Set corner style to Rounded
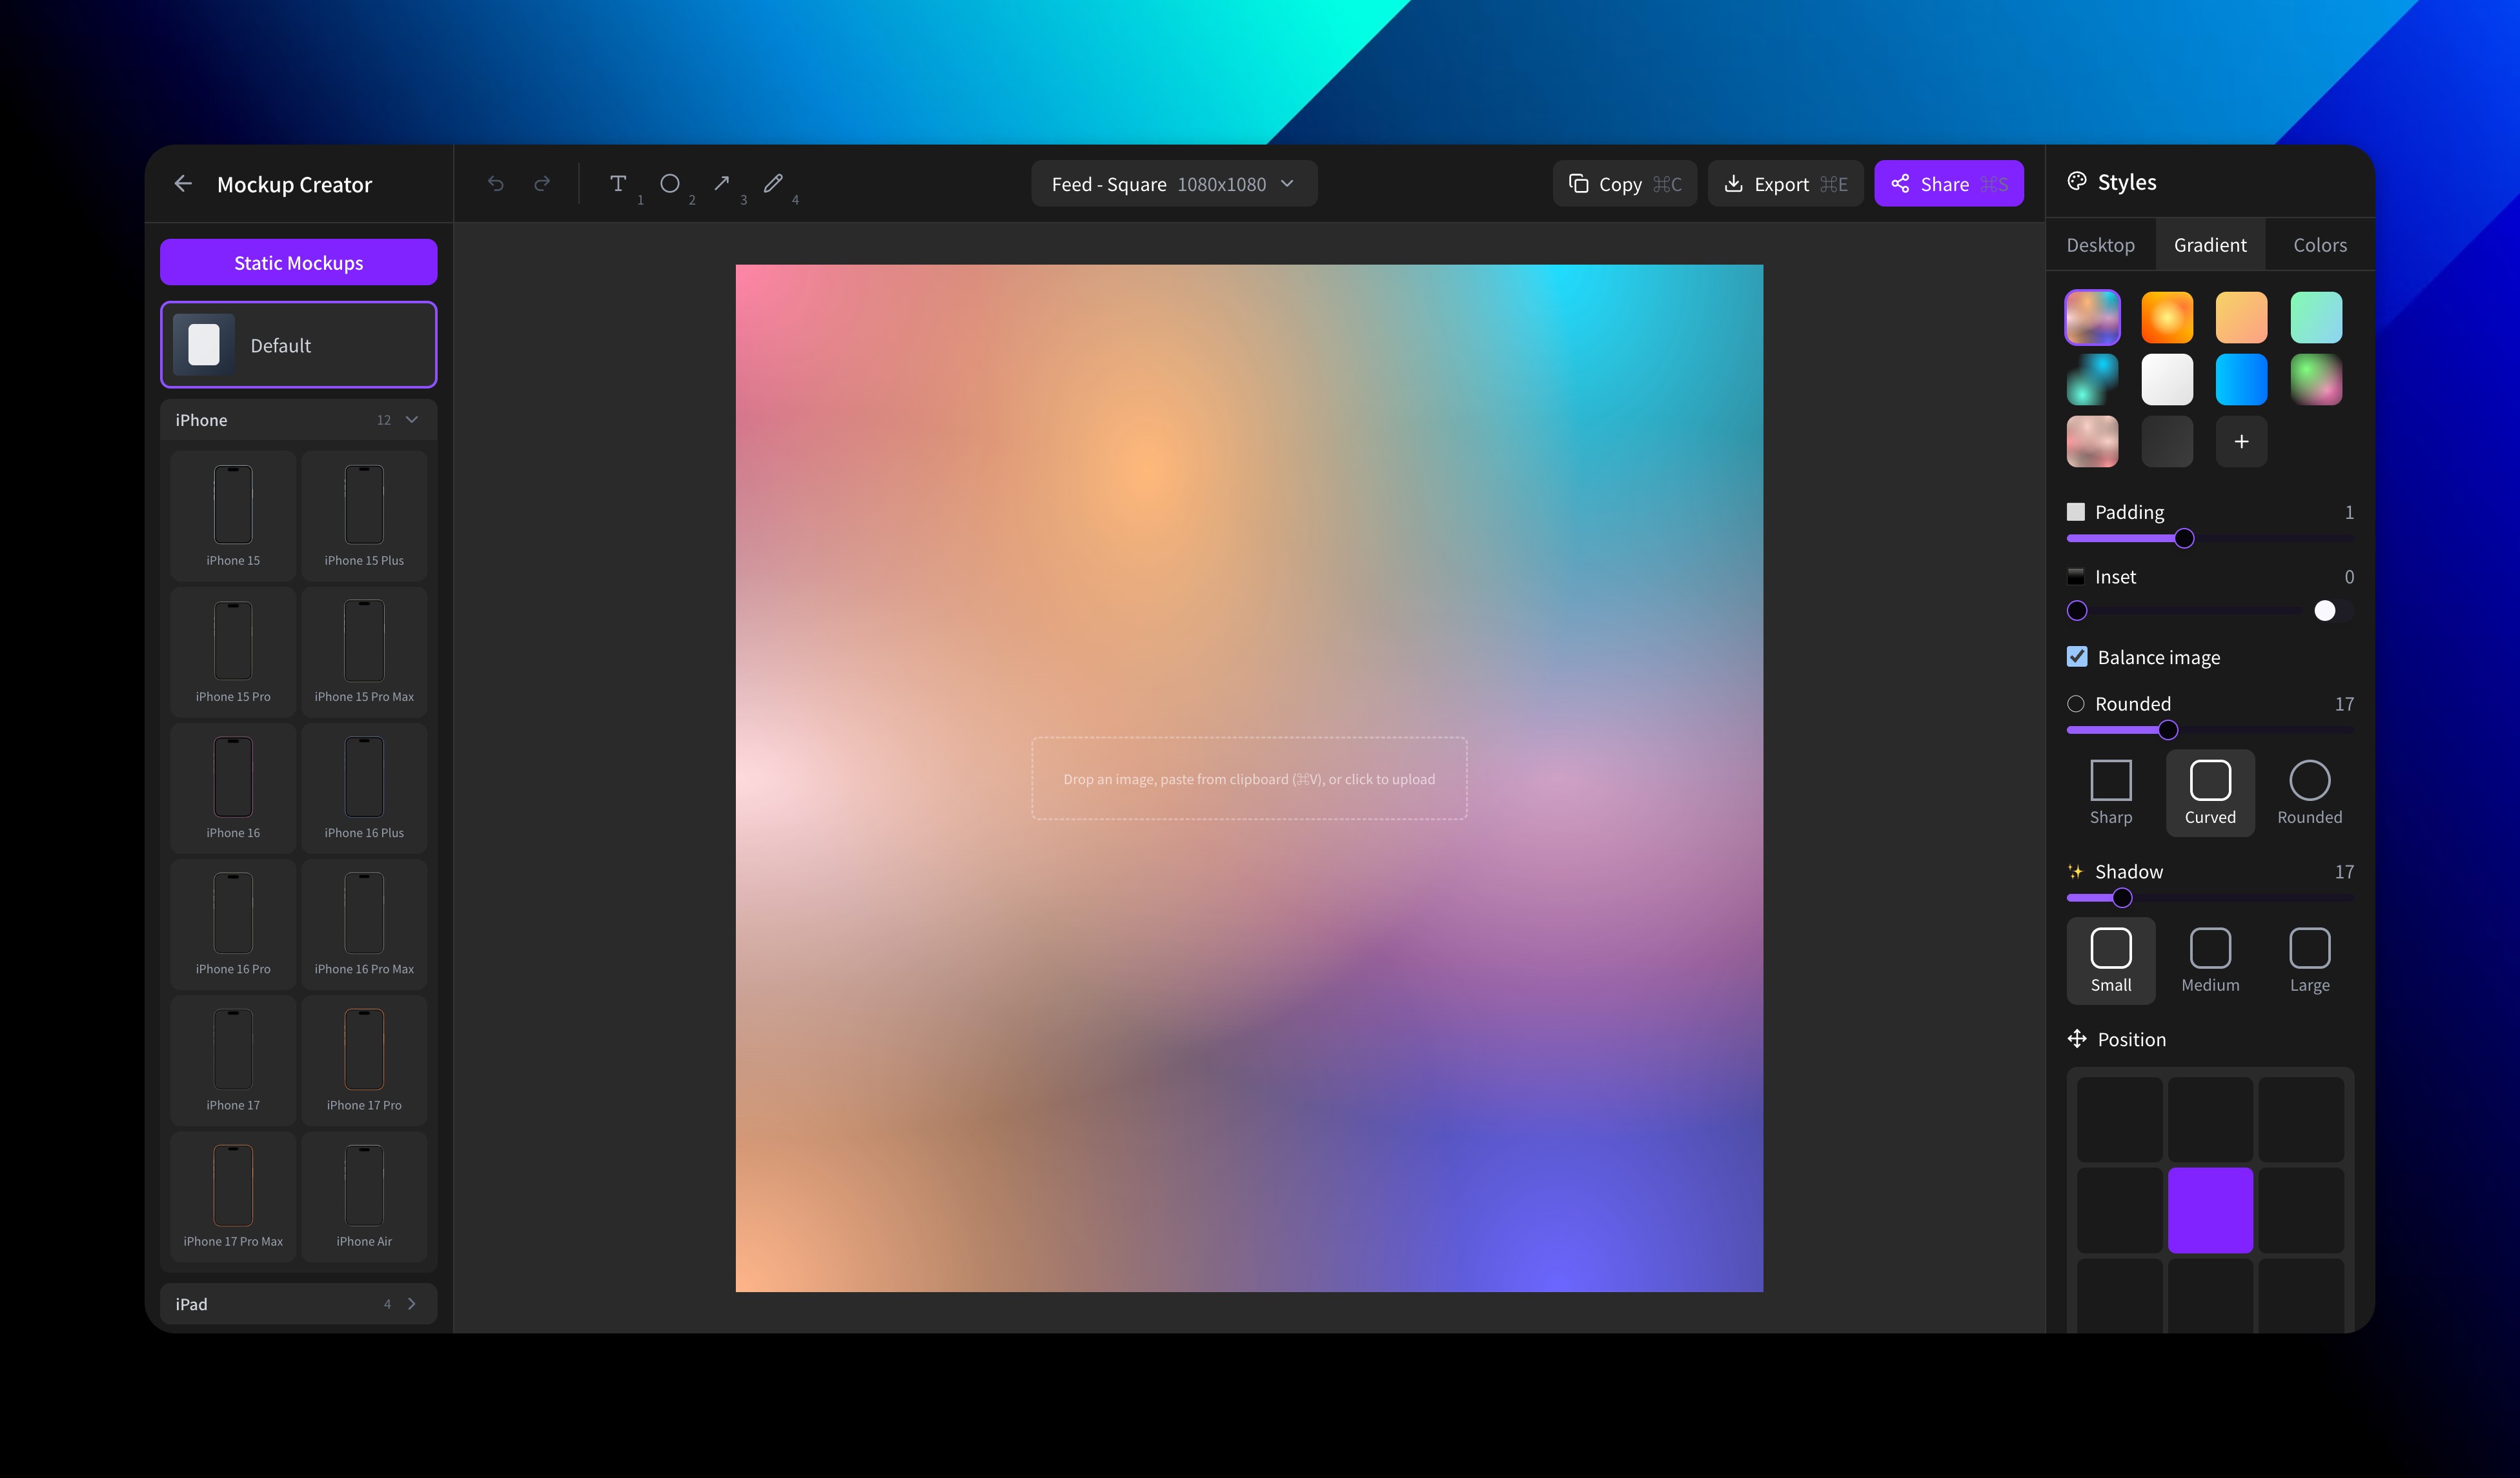Image resolution: width=2520 pixels, height=1478 pixels. (2309, 793)
